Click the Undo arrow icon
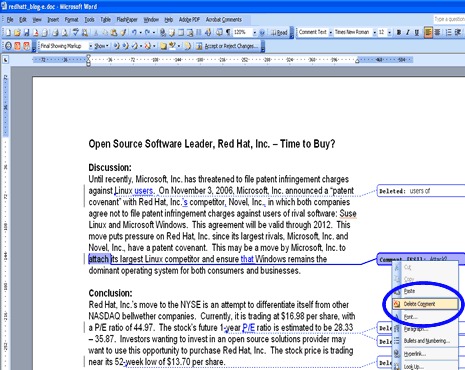The height and width of the screenshot is (370, 465). click(134, 32)
